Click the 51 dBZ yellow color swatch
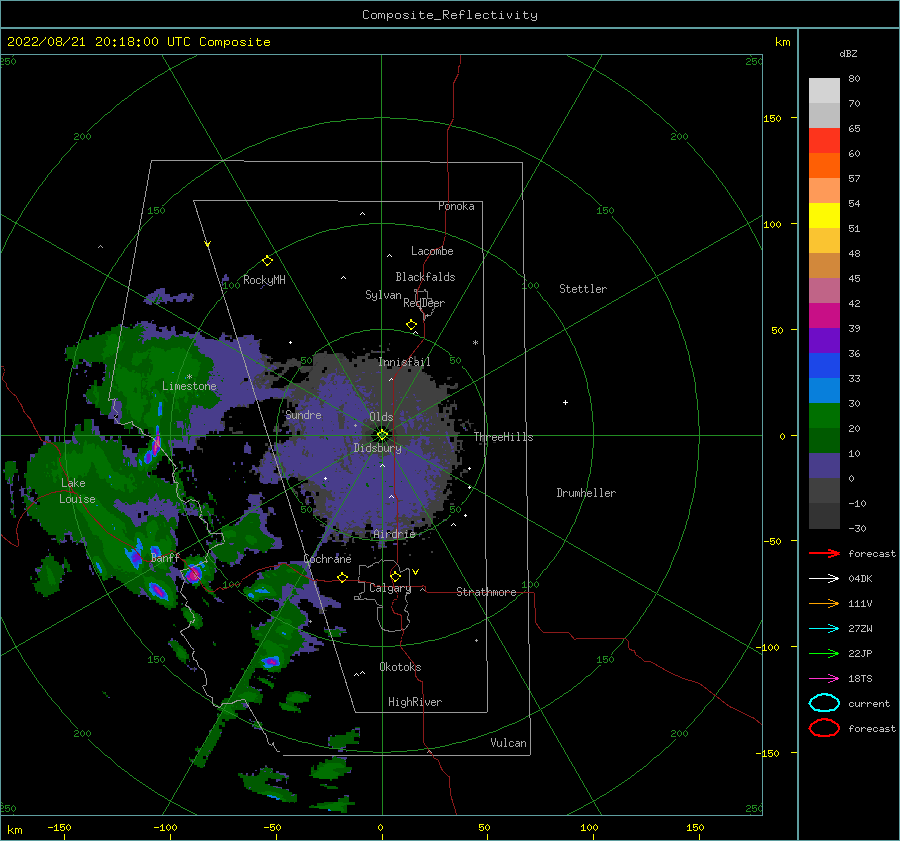Viewport: 900px width, 841px height. (824, 215)
